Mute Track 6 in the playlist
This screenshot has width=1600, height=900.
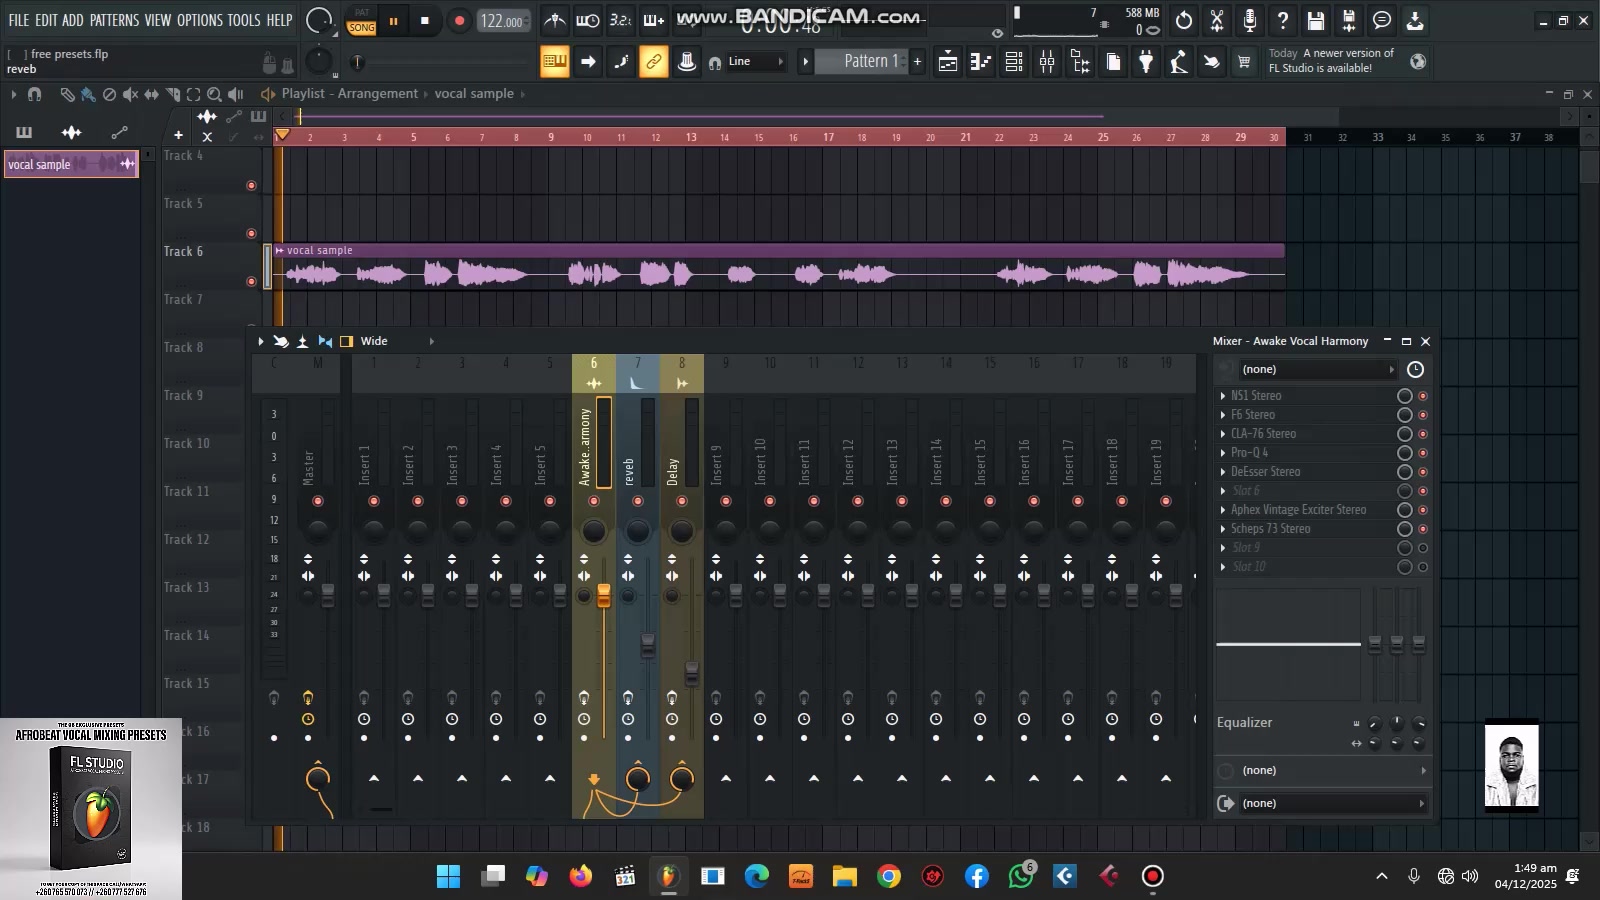(x=251, y=281)
